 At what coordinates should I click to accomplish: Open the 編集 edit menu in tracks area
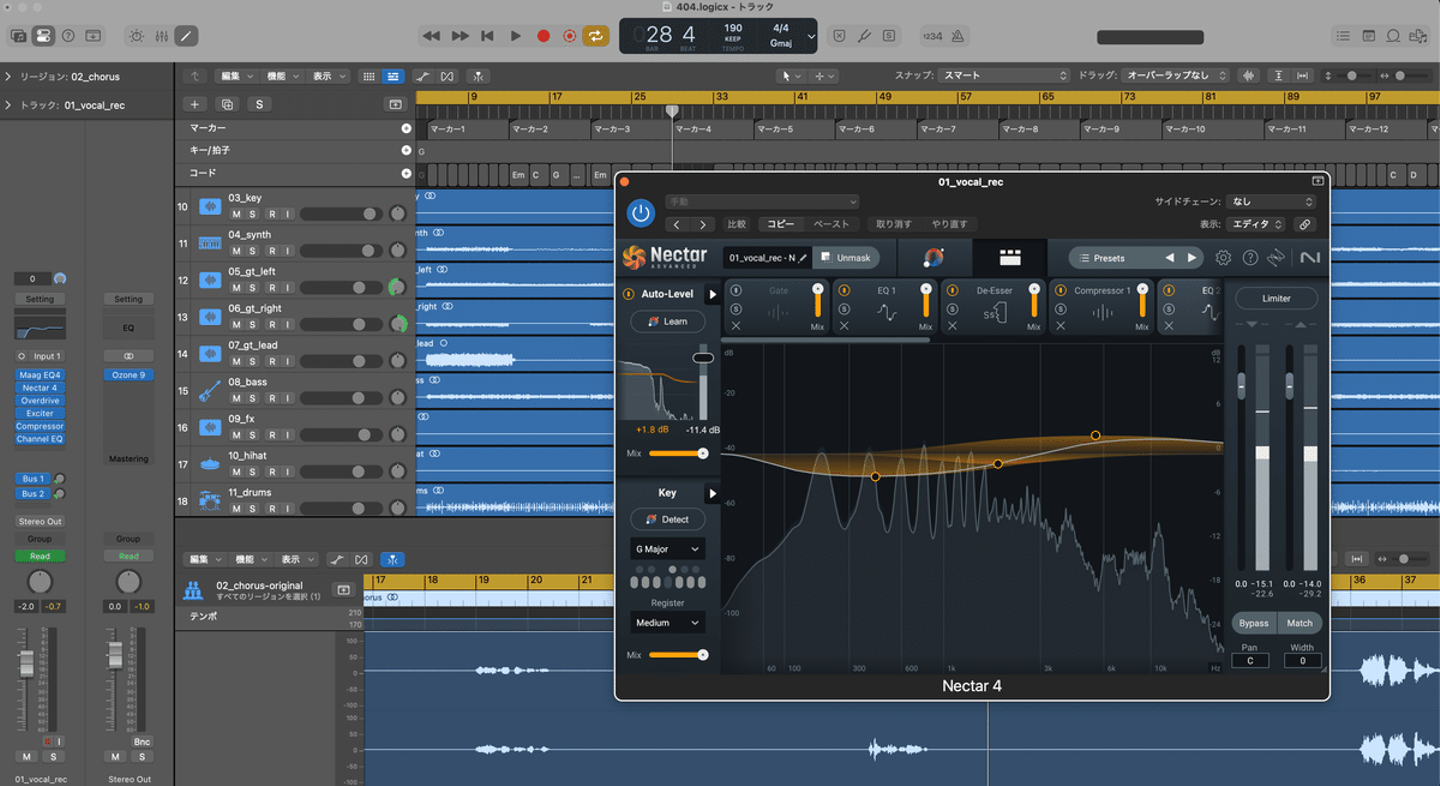tap(236, 76)
